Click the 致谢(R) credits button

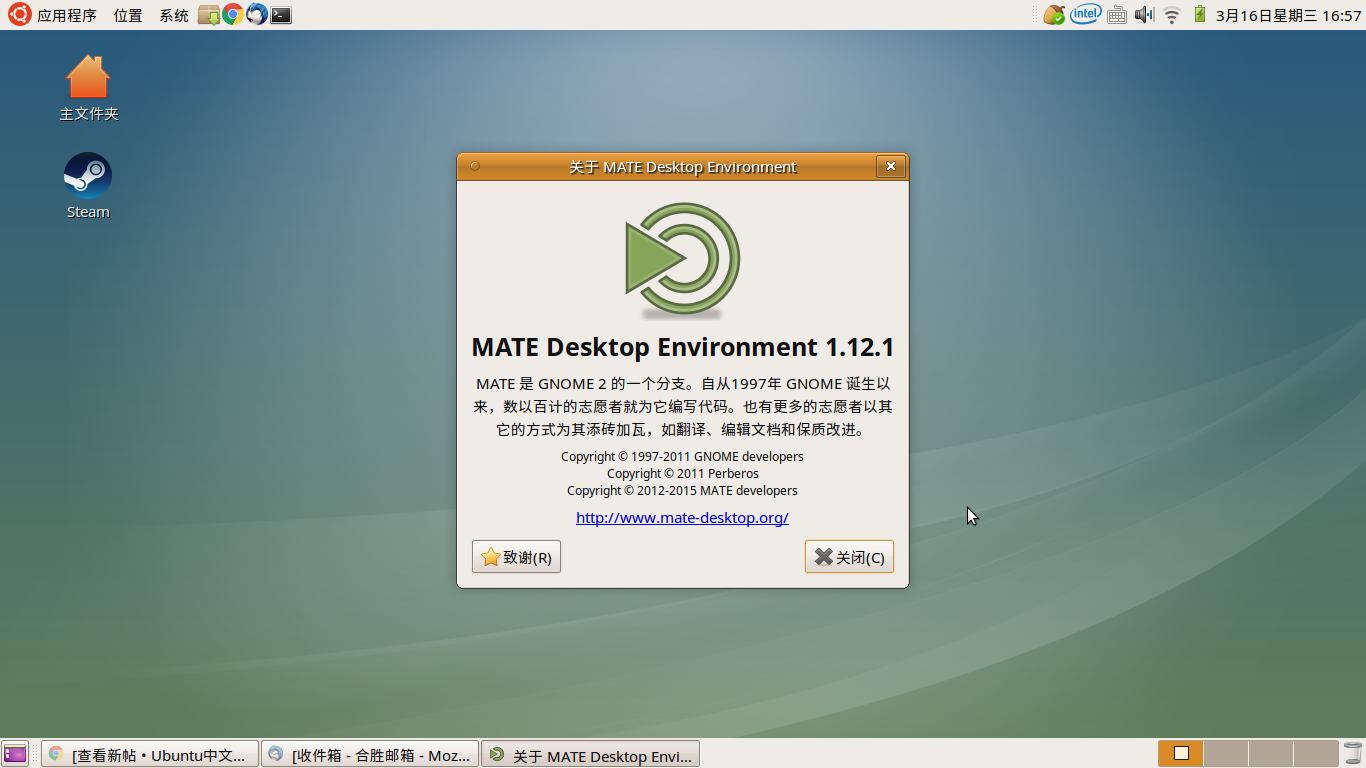tap(516, 557)
